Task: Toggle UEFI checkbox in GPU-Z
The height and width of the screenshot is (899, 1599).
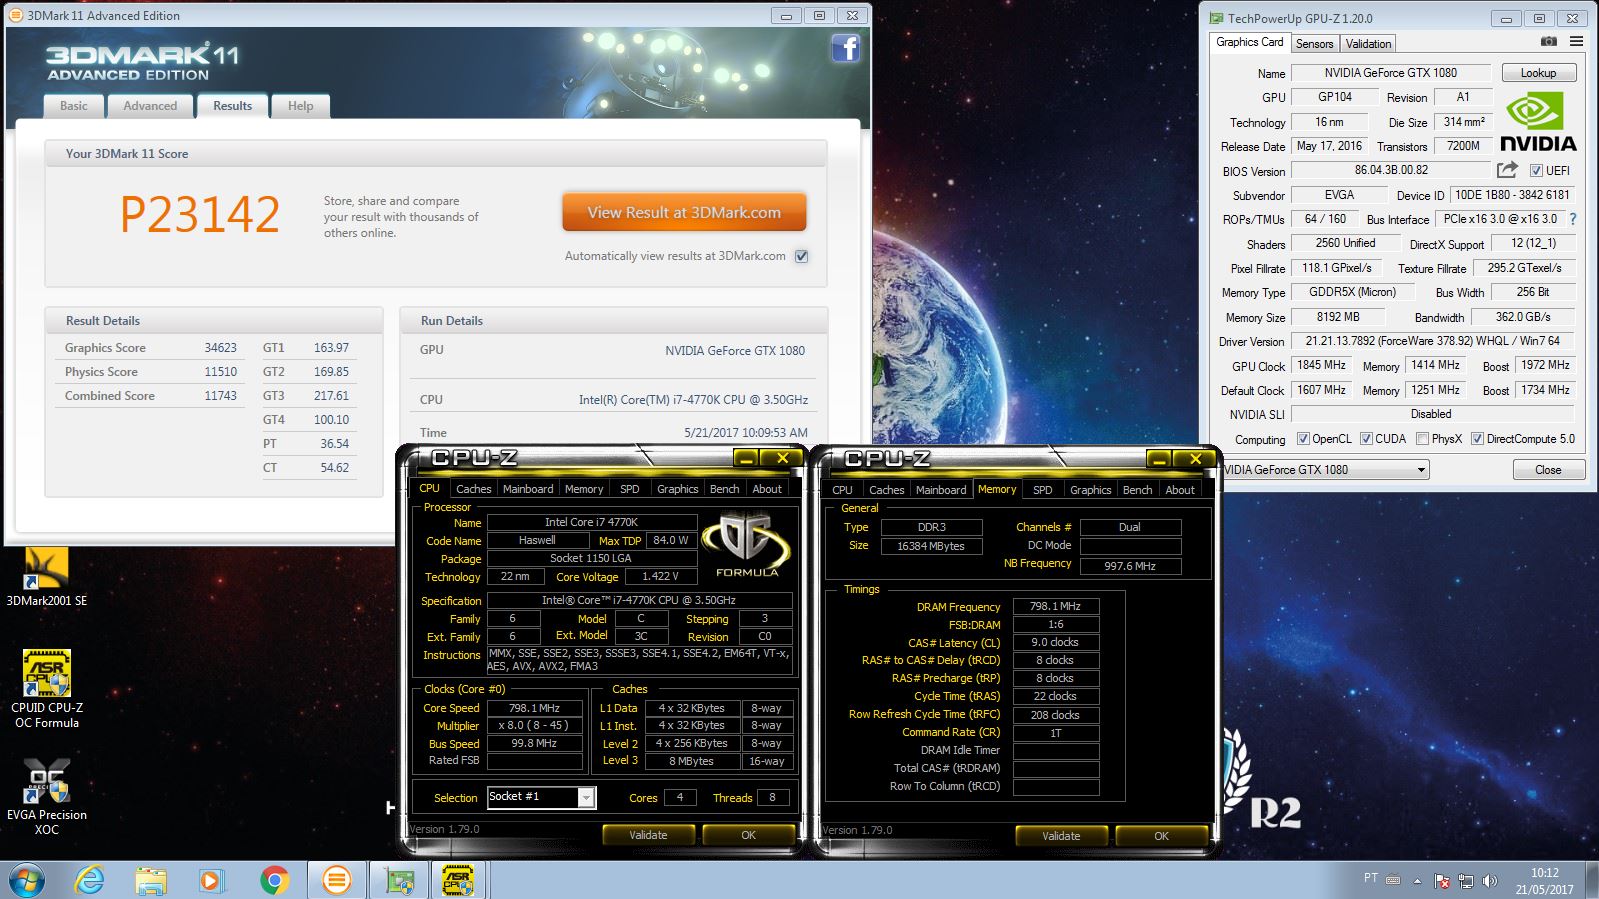Action: coord(1536,171)
